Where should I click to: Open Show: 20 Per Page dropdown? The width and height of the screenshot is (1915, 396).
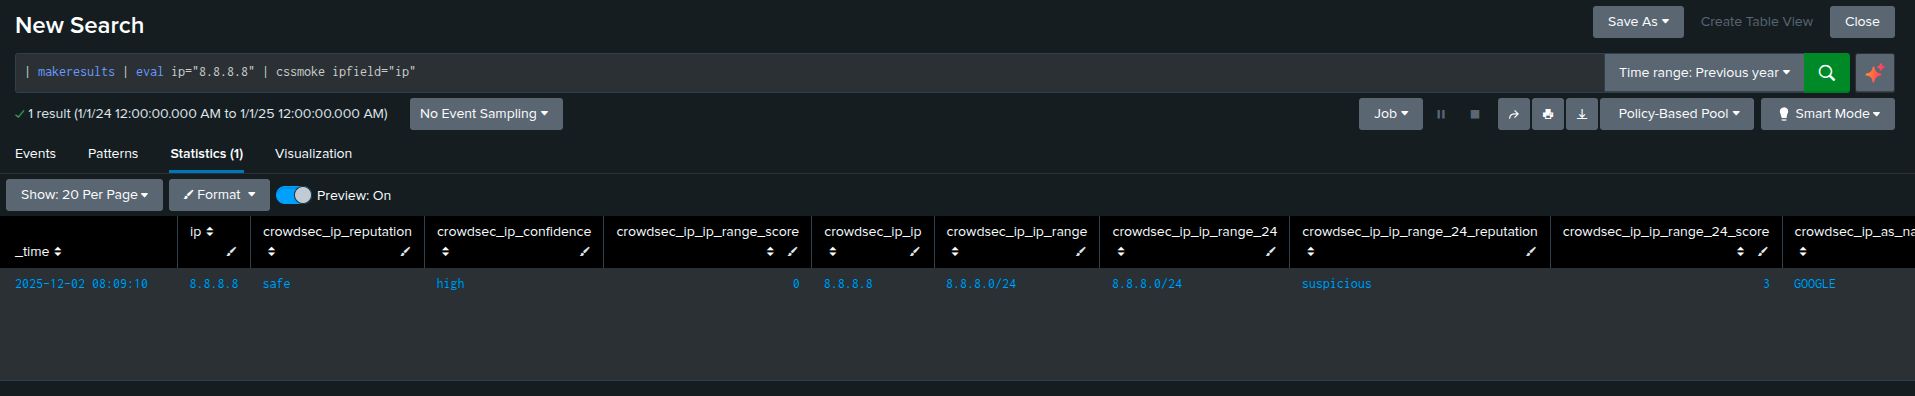pos(84,195)
